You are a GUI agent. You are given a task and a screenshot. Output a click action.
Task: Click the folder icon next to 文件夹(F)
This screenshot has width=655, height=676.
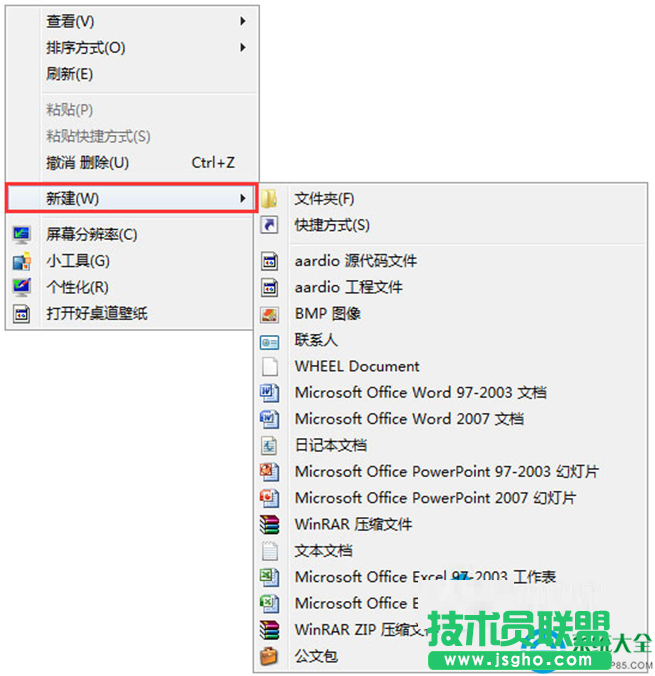(269, 199)
